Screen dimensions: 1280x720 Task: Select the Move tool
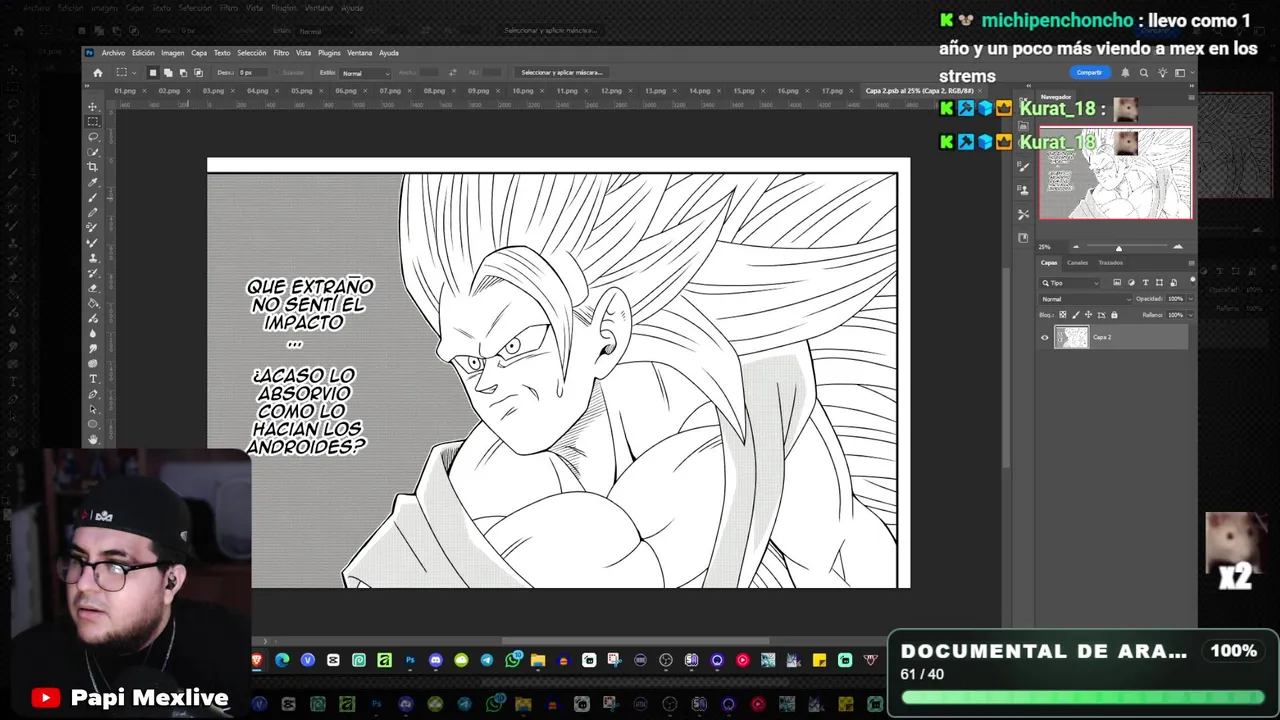(x=93, y=107)
